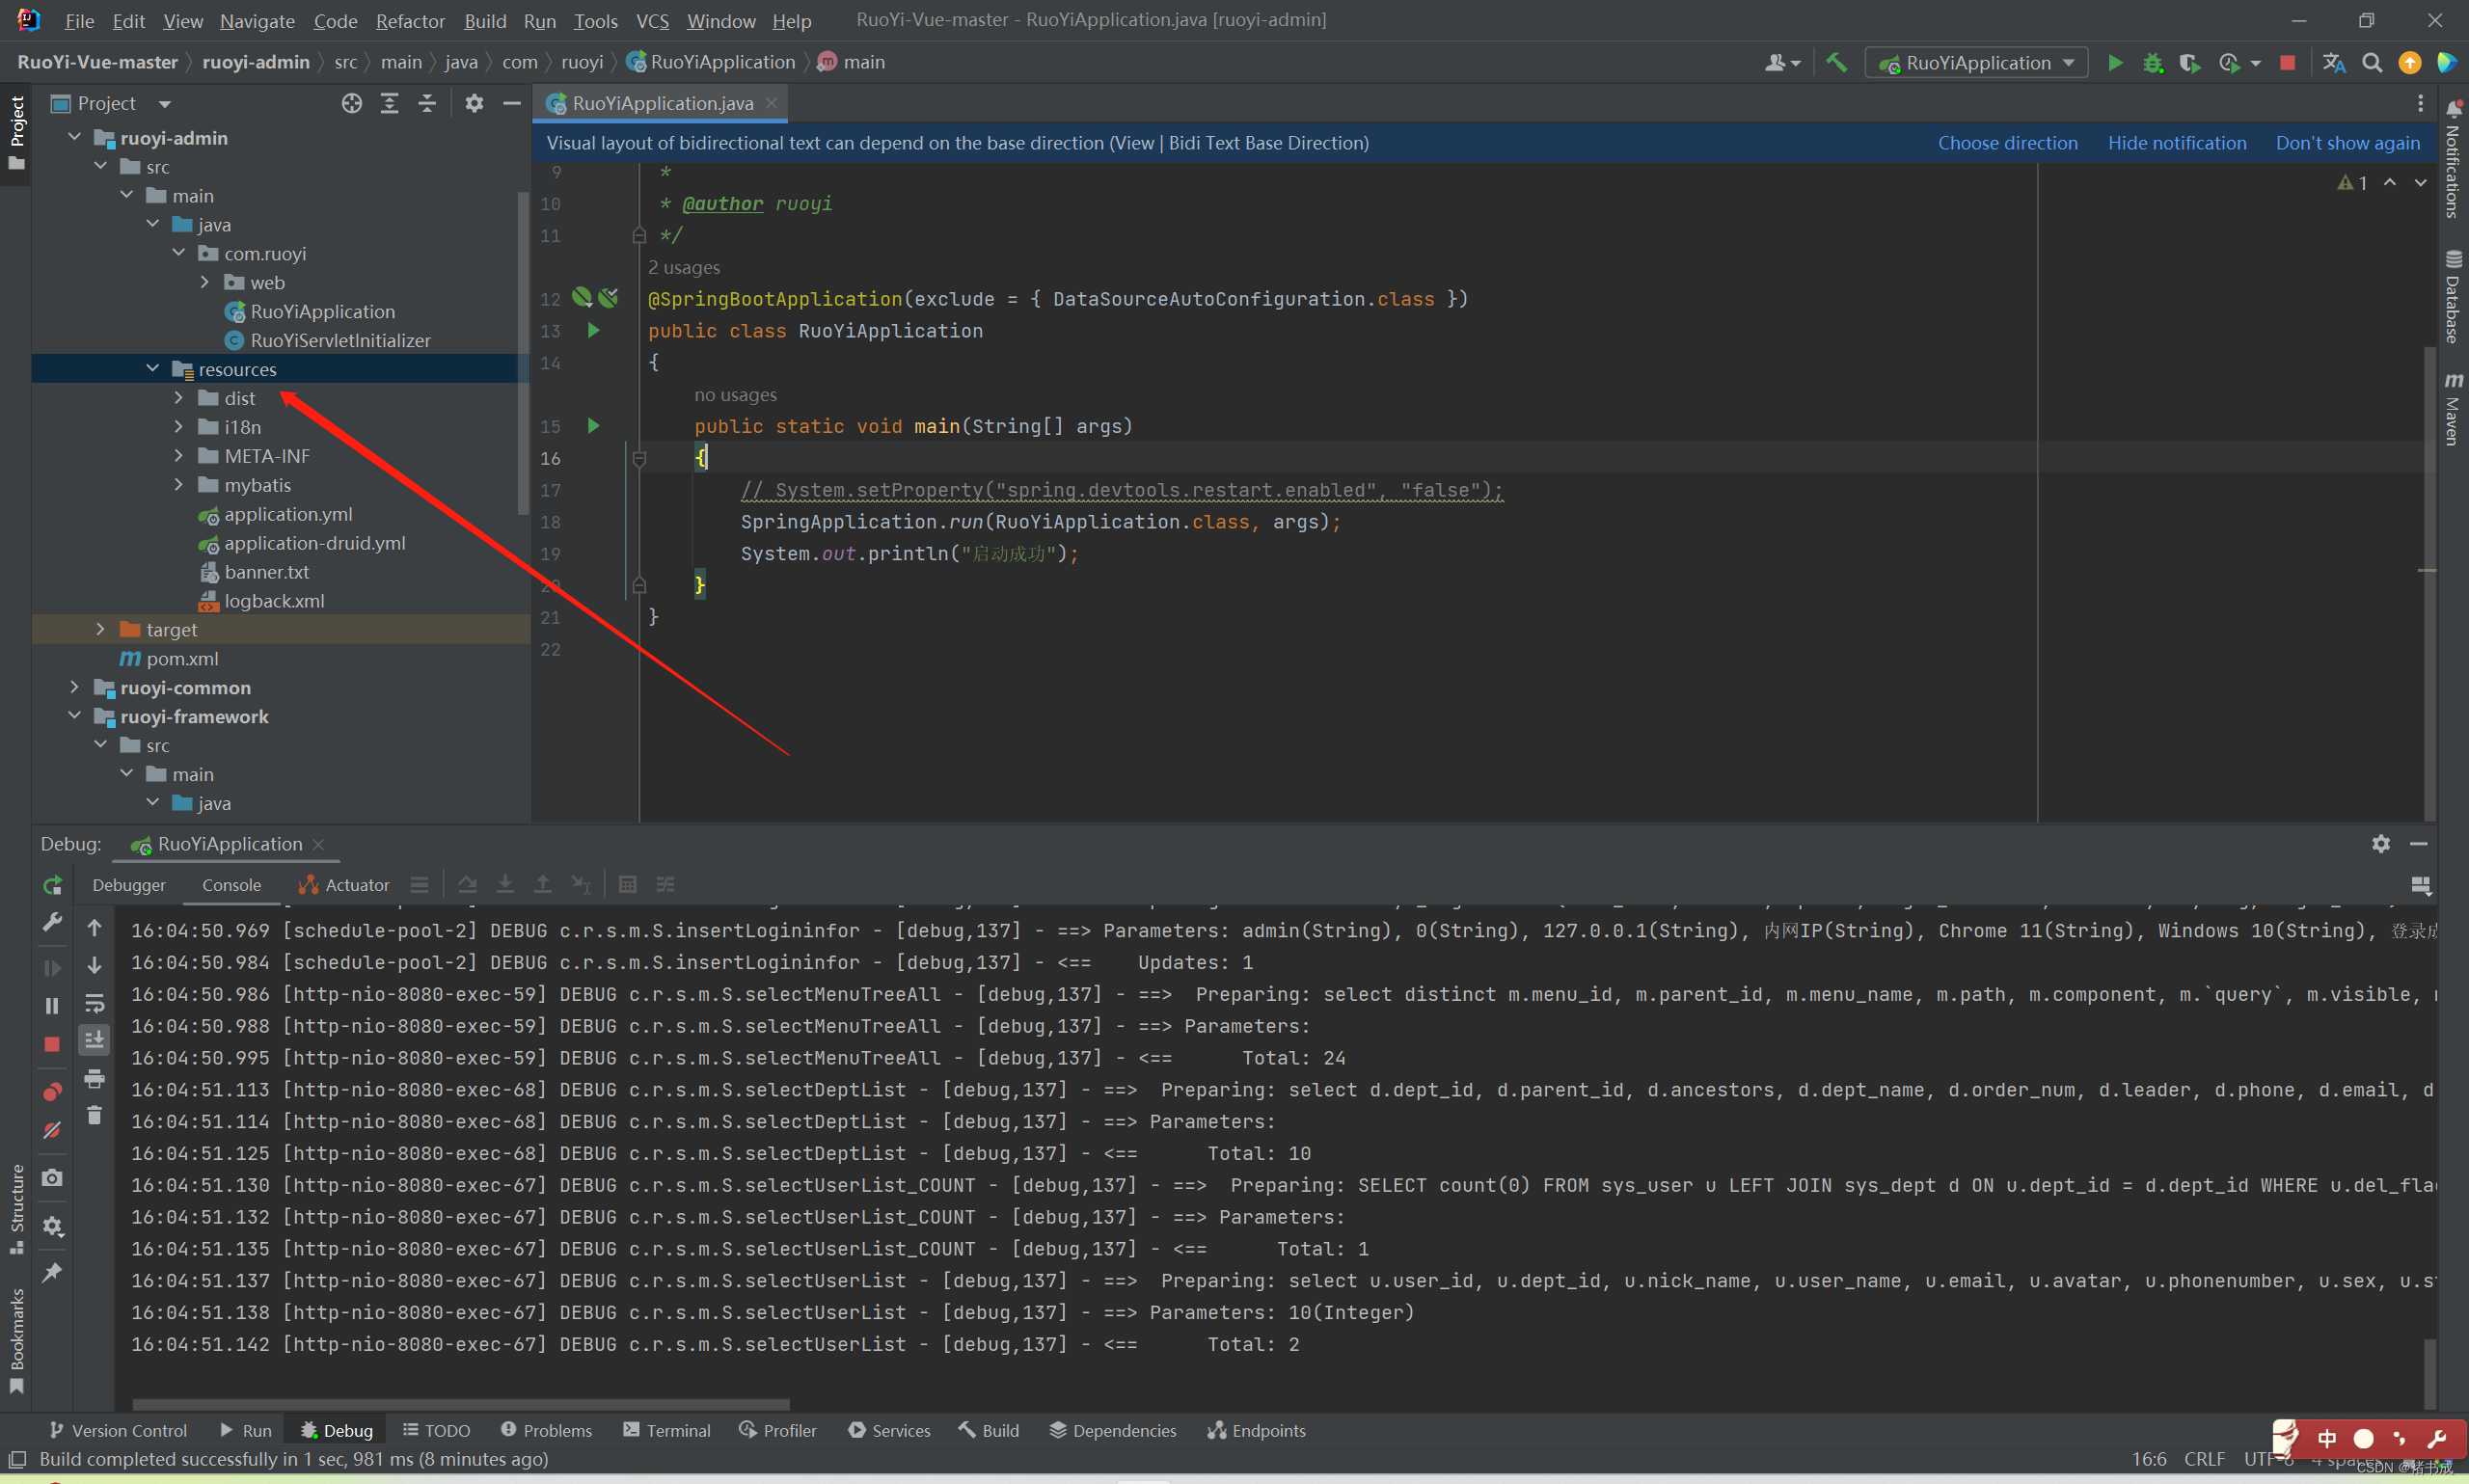Click the Mute Breakpoints icon
Viewport: 2469px width, 1484px height.
(52, 1130)
